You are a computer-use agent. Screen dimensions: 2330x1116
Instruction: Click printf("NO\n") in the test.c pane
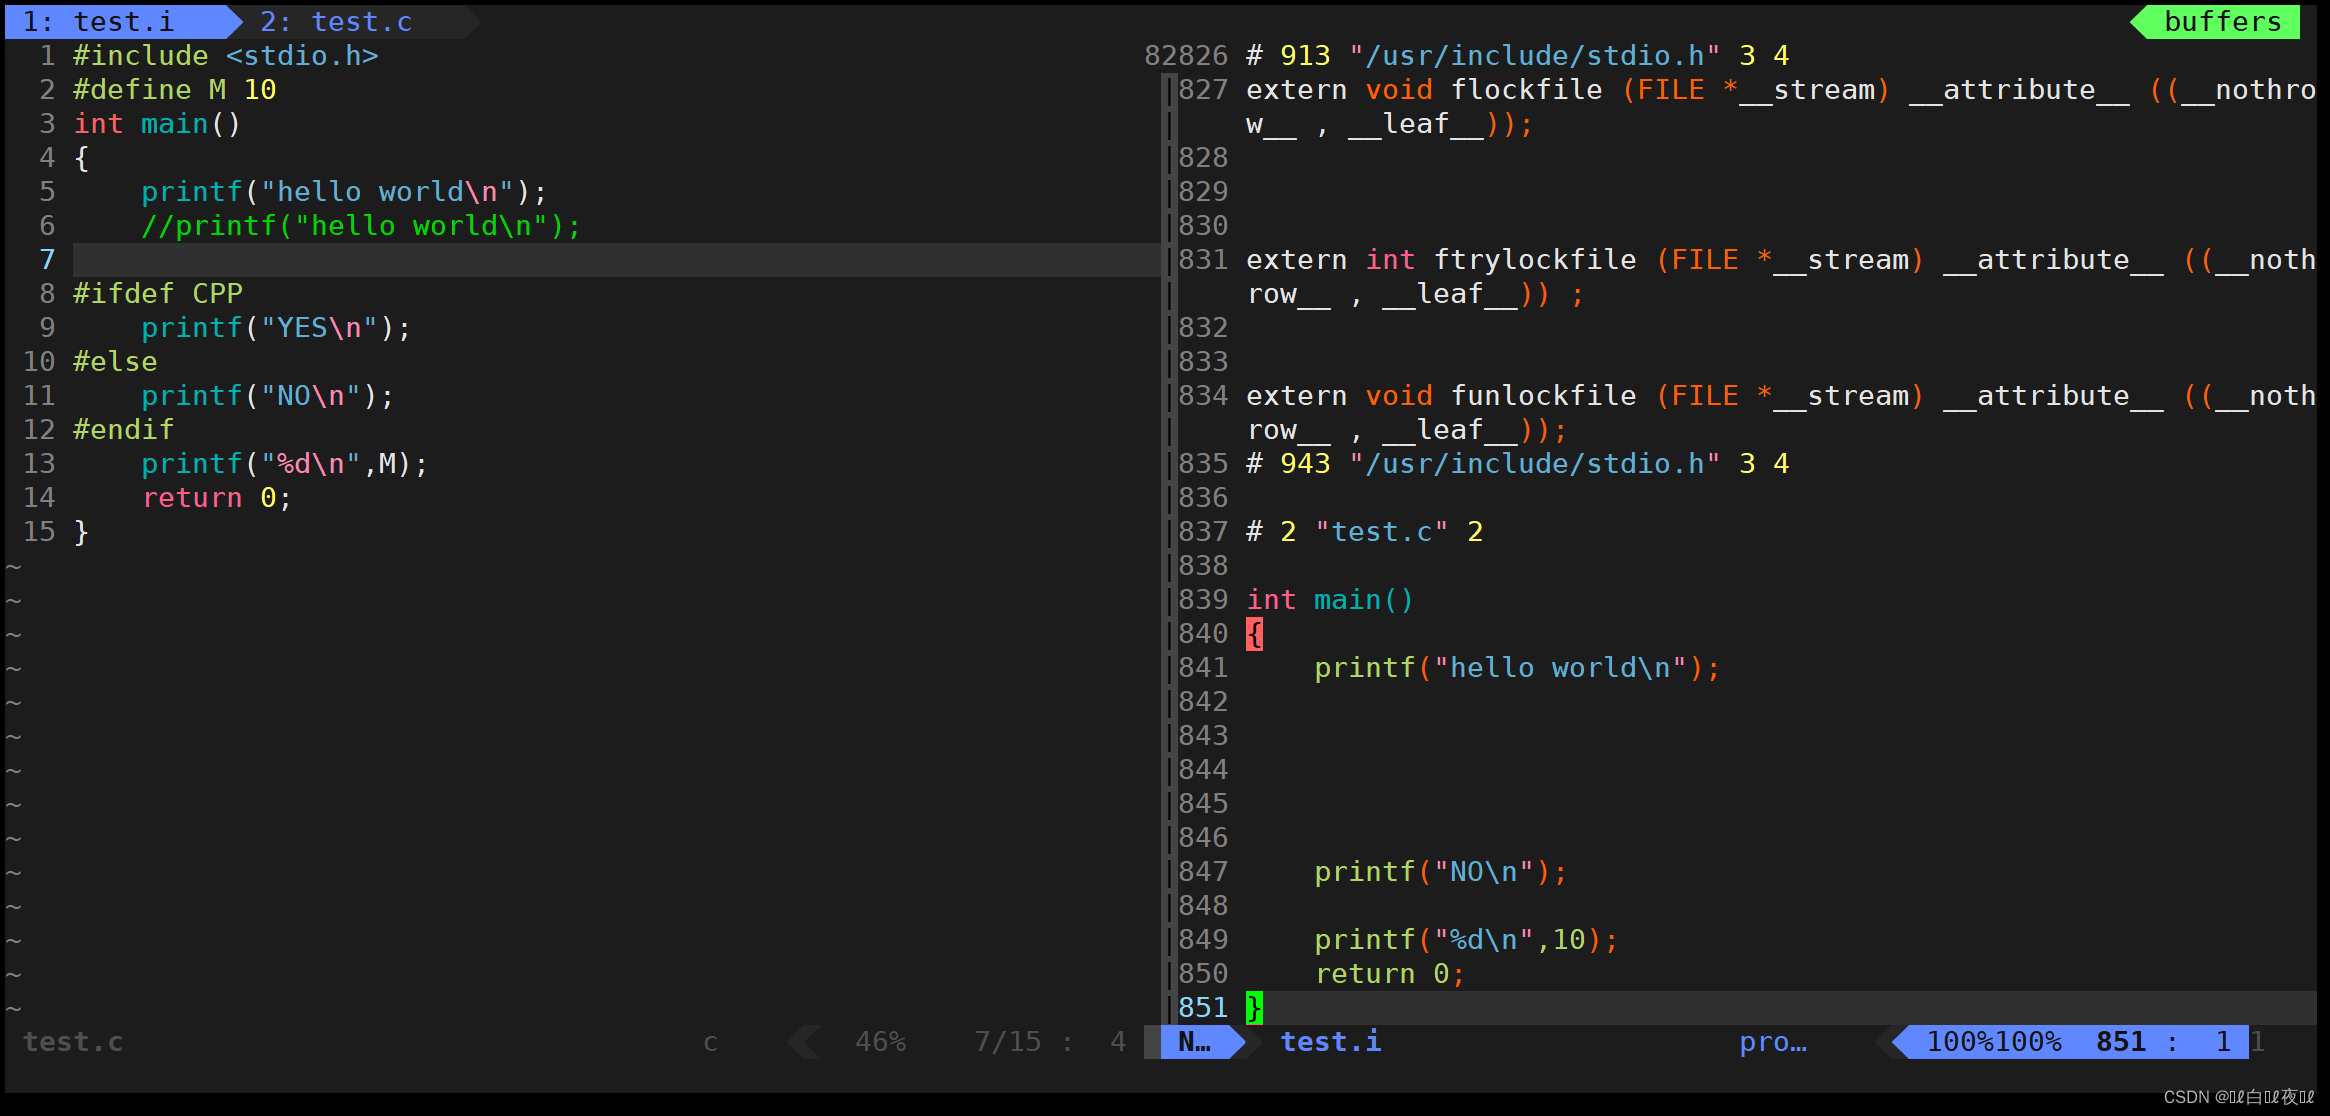[x=268, y=396]
